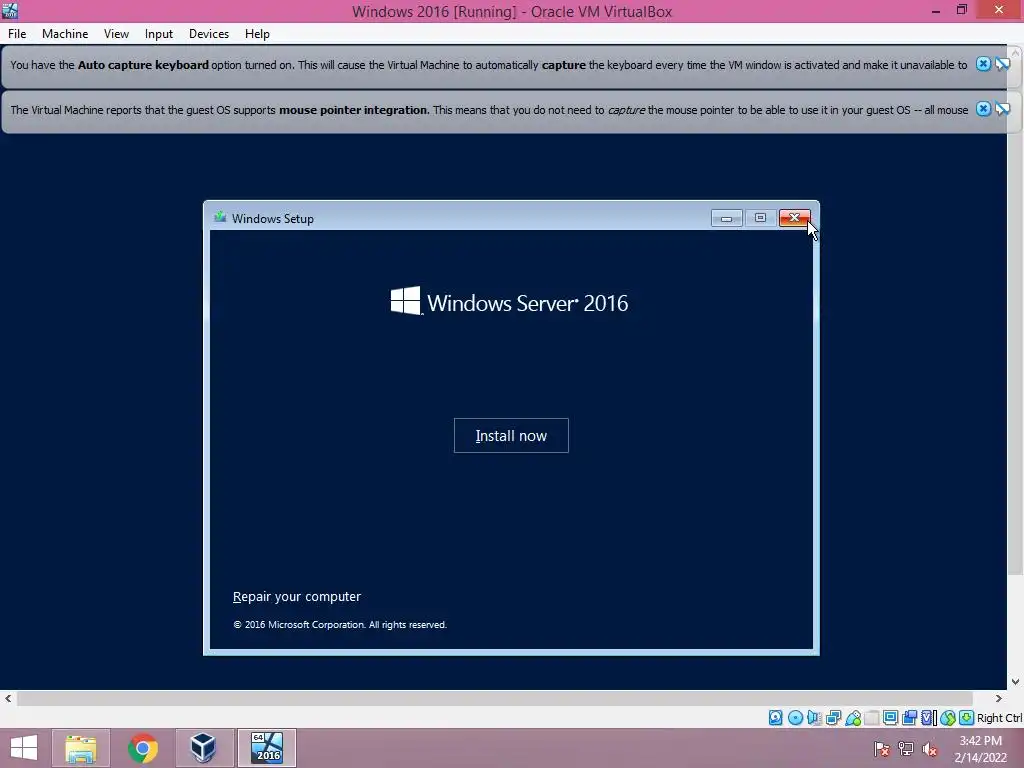Click the Action Center flag tray icon
The width and height of the screenshot is (1024, 768).
[882, 749]
